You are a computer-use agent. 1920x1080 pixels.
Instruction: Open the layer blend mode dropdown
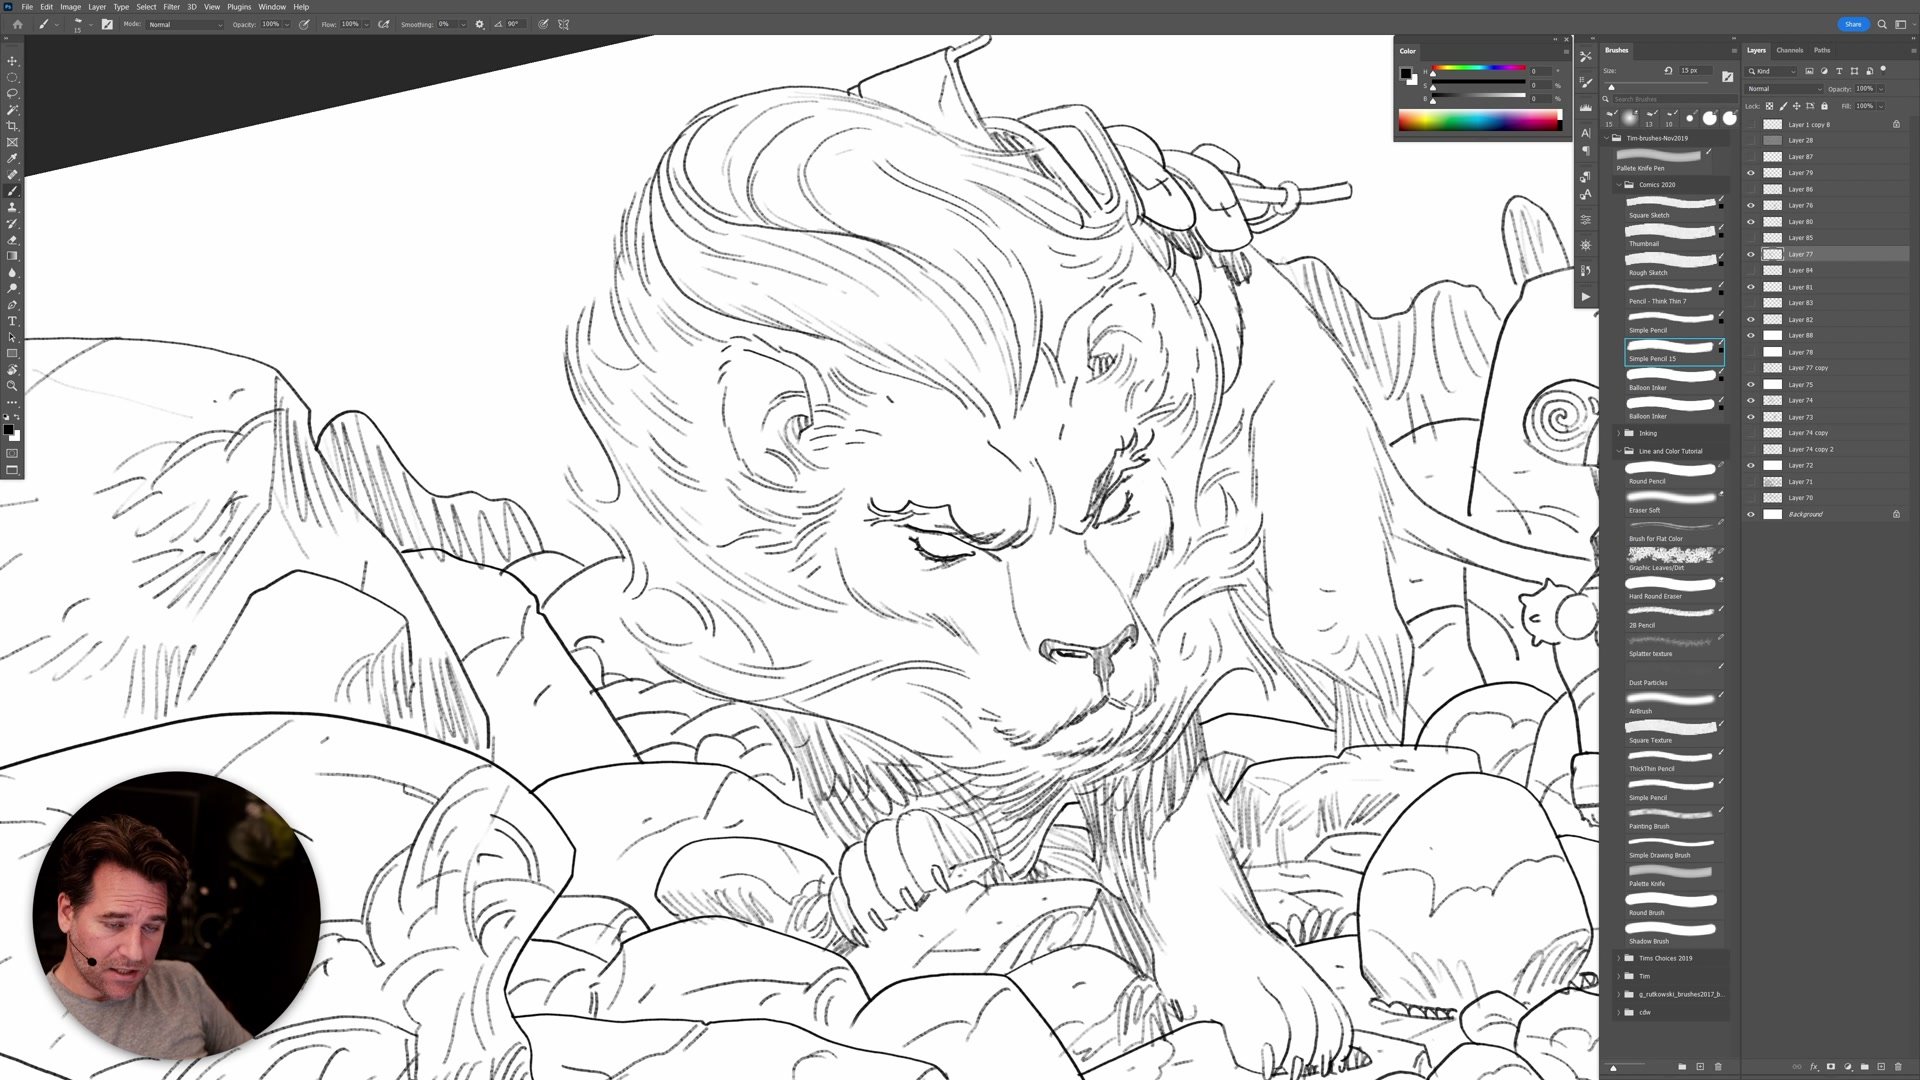pyautogui.click(x=1784, y=89)
